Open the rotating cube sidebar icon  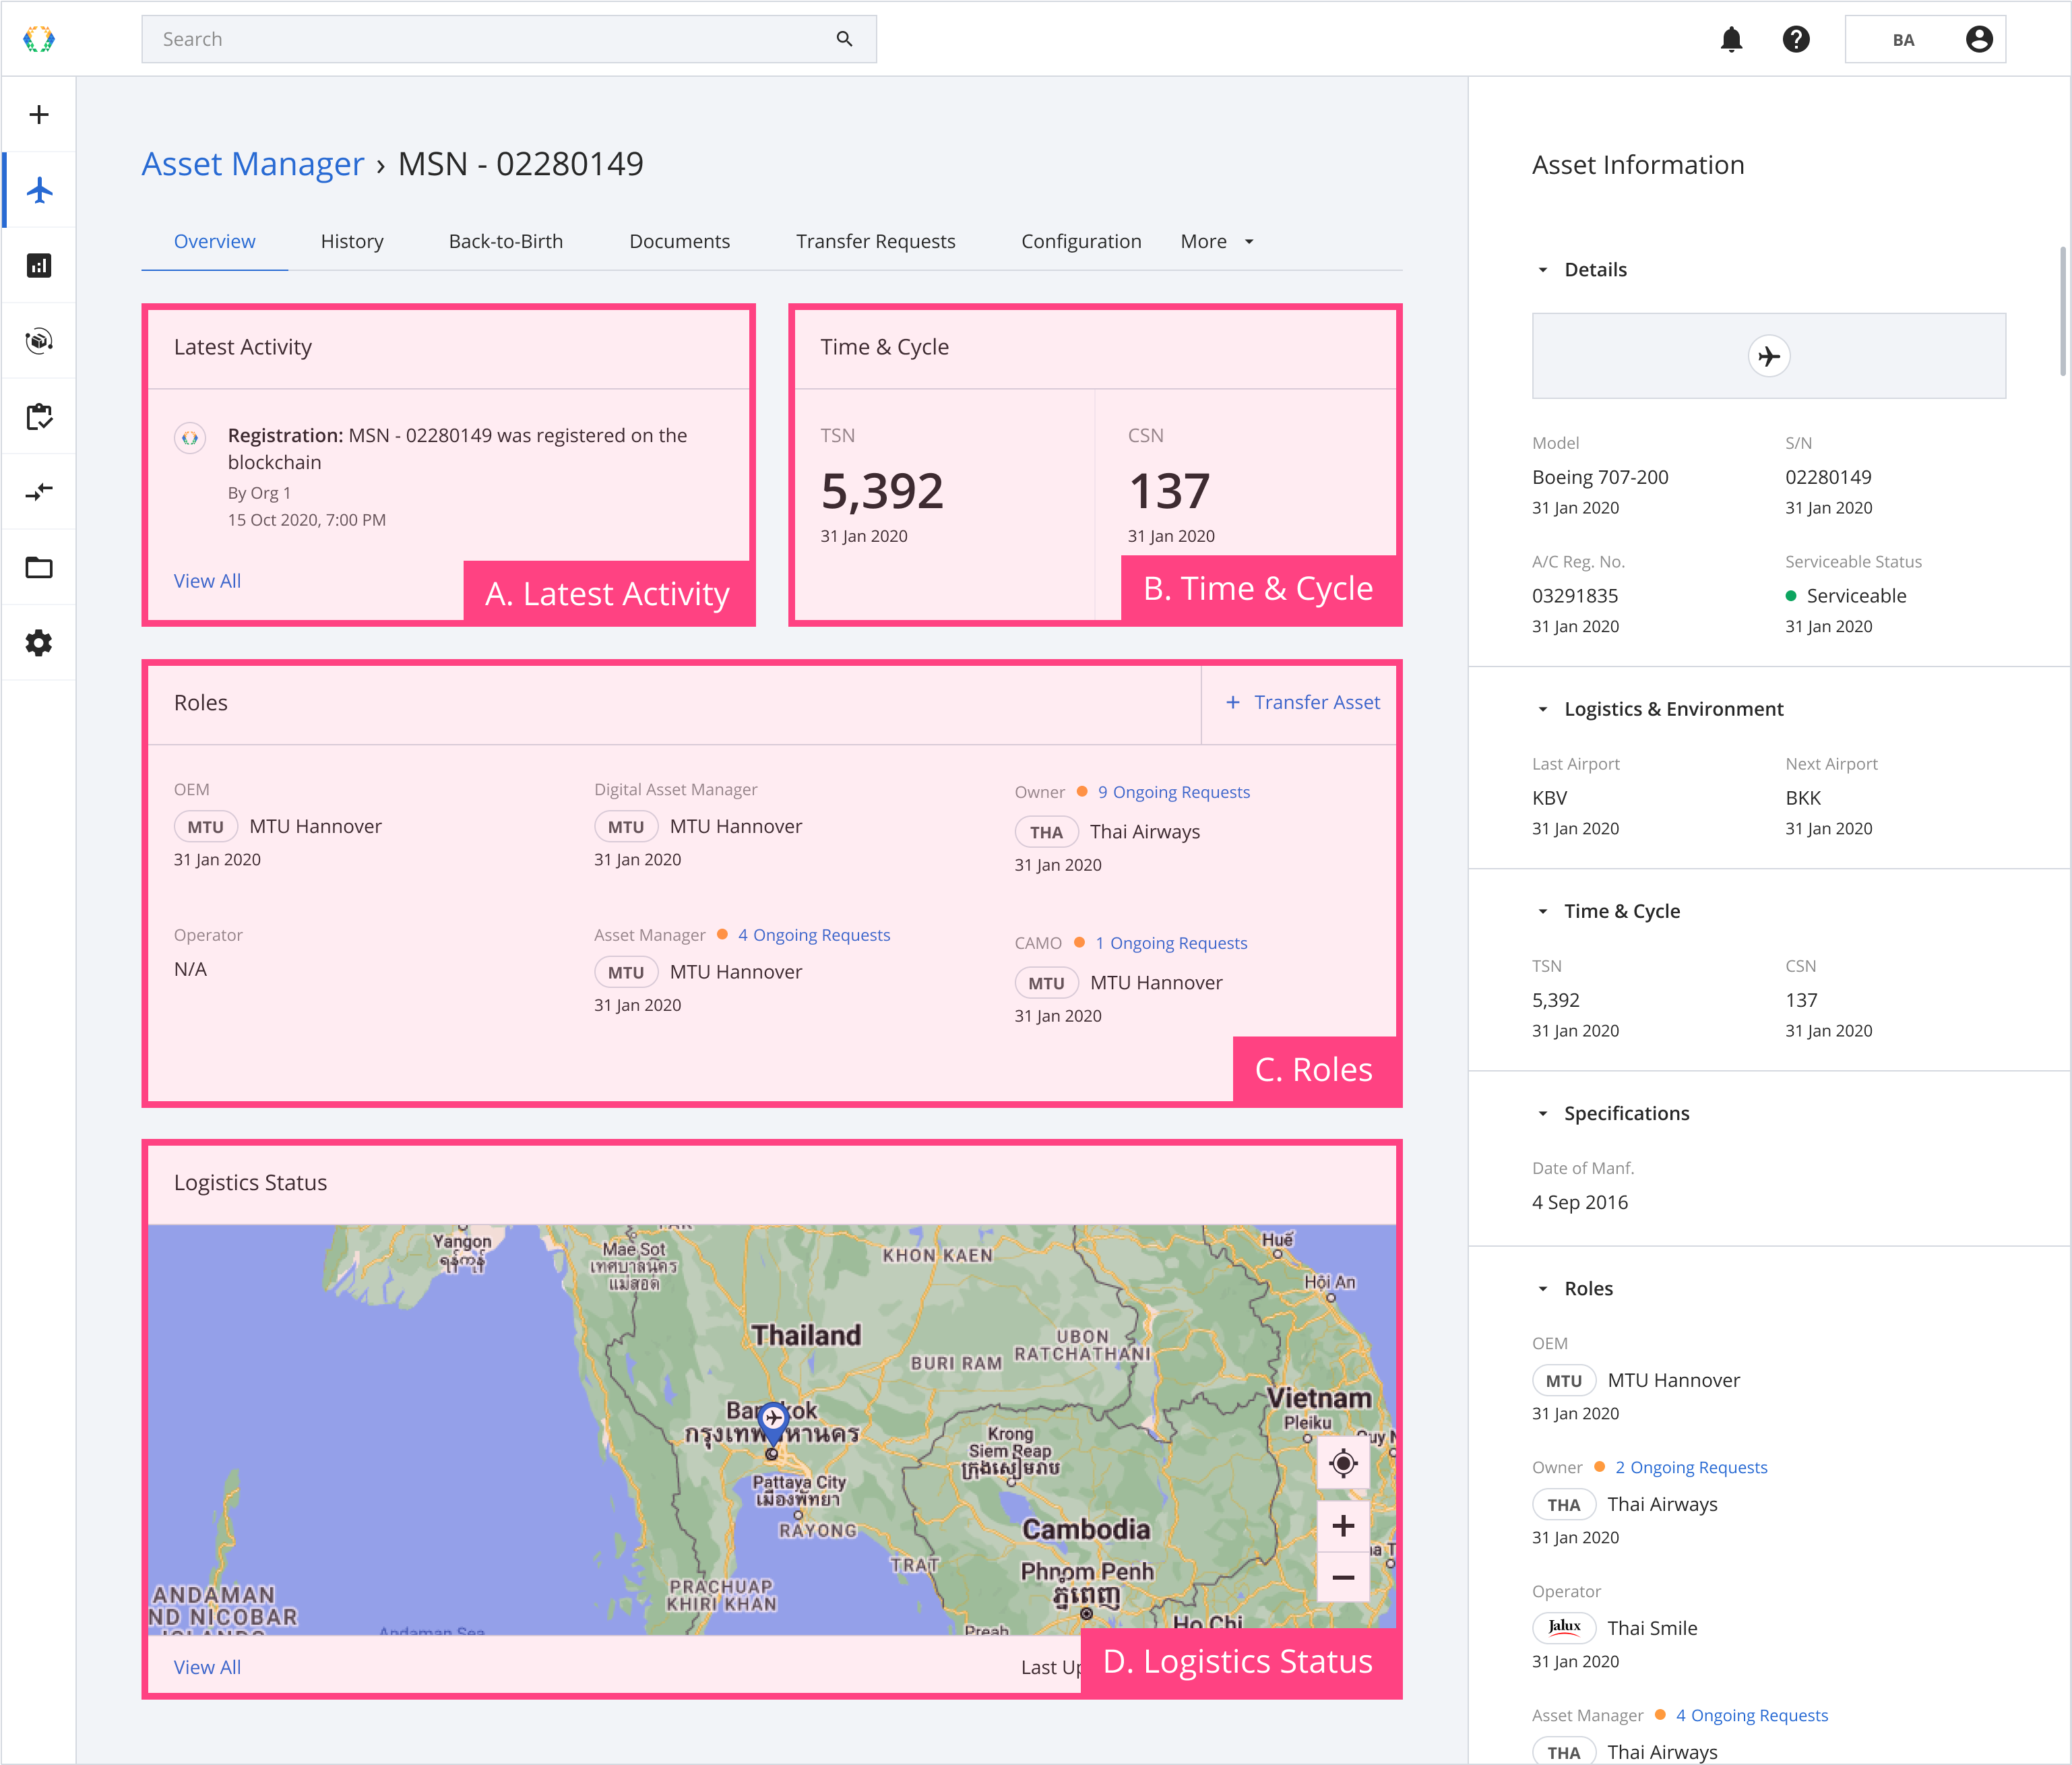click(x=39, y=341)
